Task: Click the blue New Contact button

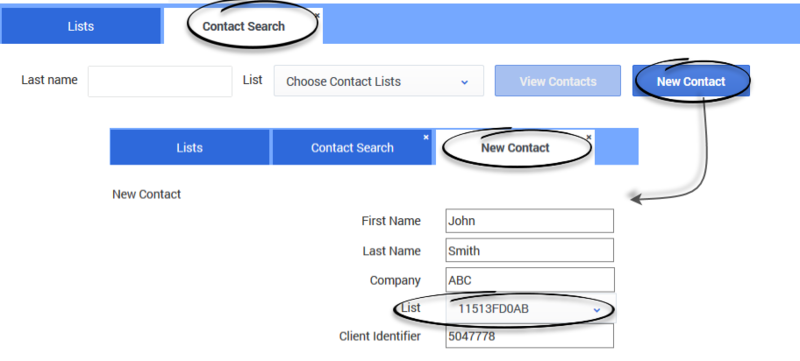Action: (691, 81)
